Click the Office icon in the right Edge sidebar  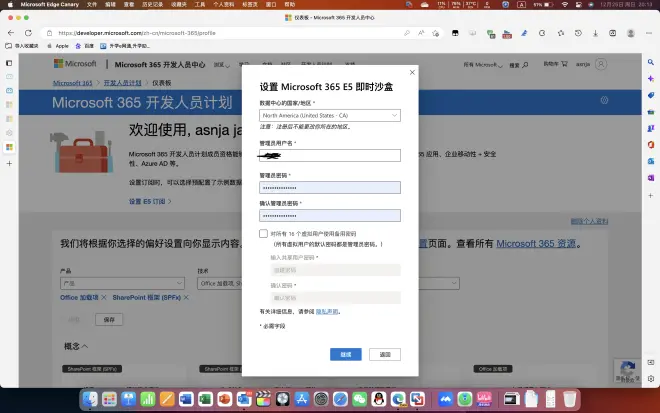point(651,145)
